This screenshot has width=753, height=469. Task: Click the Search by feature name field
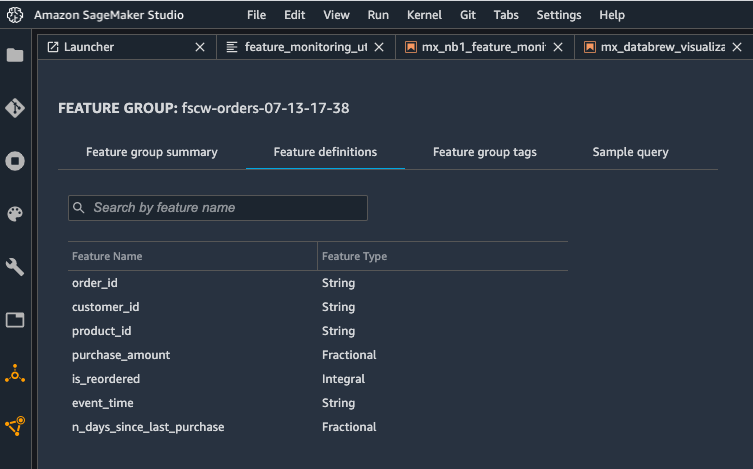(x=218, y=208)
